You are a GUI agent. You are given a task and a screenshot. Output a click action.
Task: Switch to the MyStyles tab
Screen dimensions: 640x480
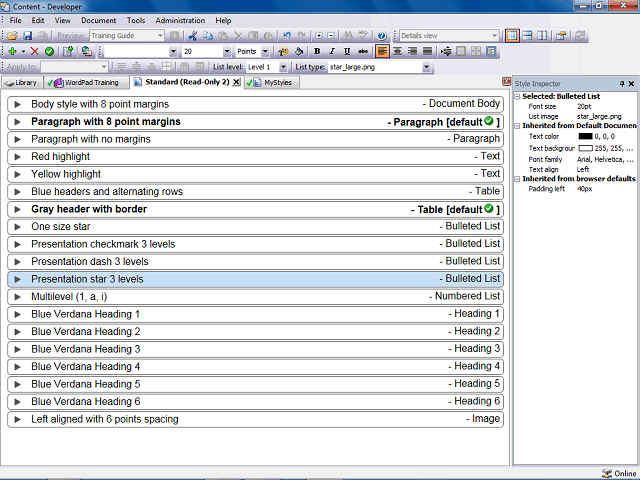coord(271,82)
